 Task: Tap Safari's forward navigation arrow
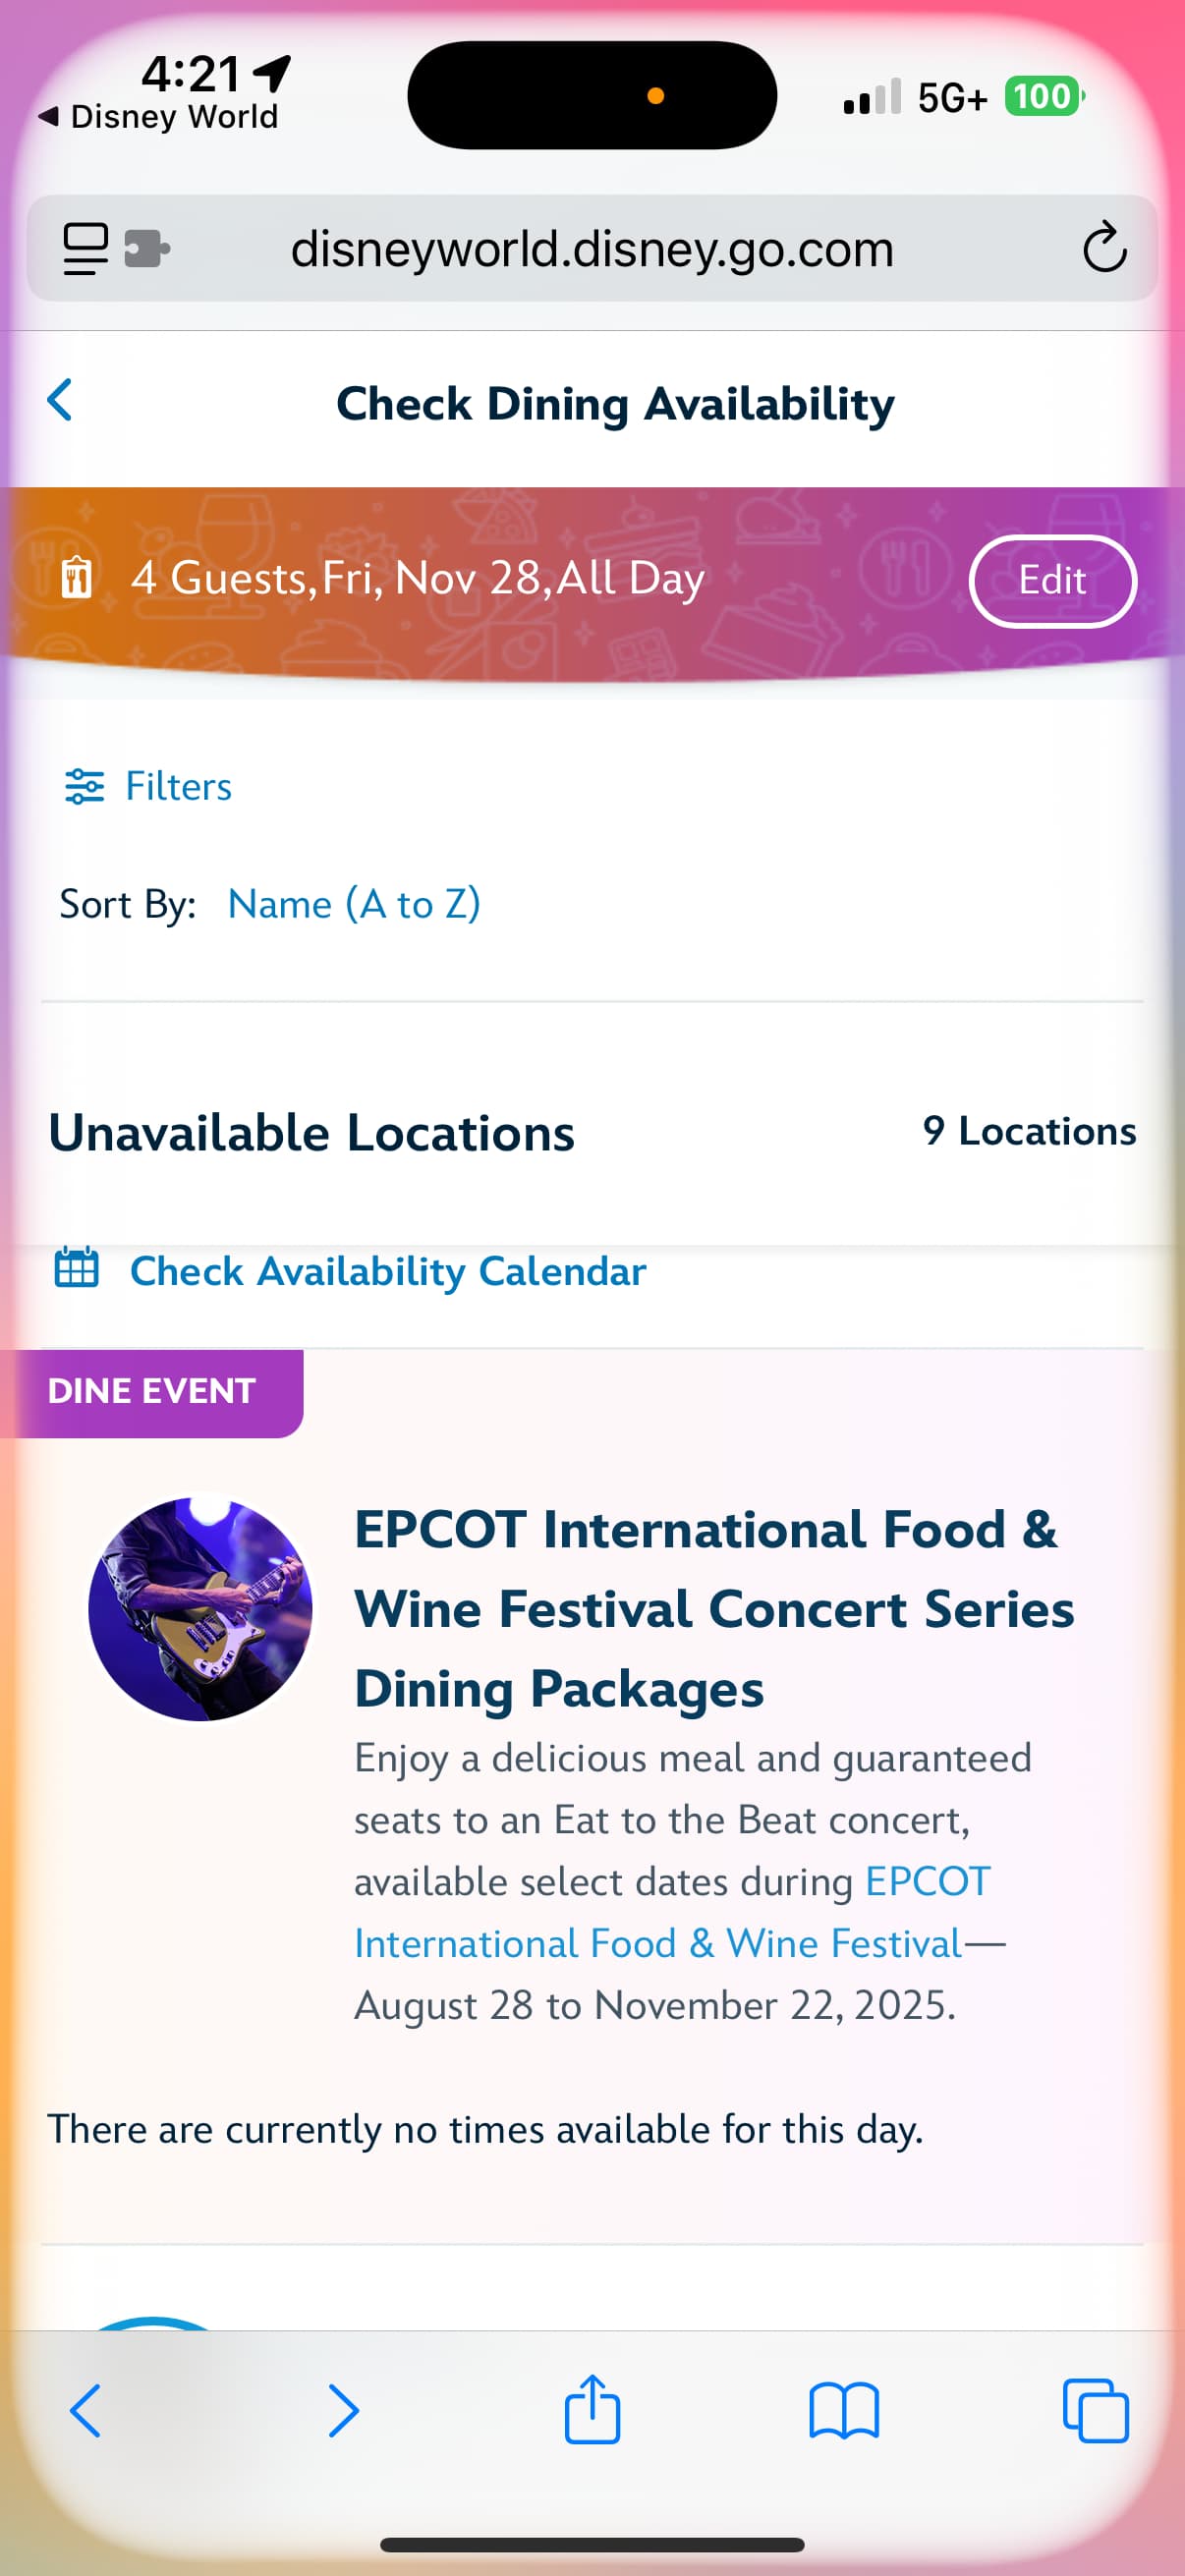[x=343, y=2410]
